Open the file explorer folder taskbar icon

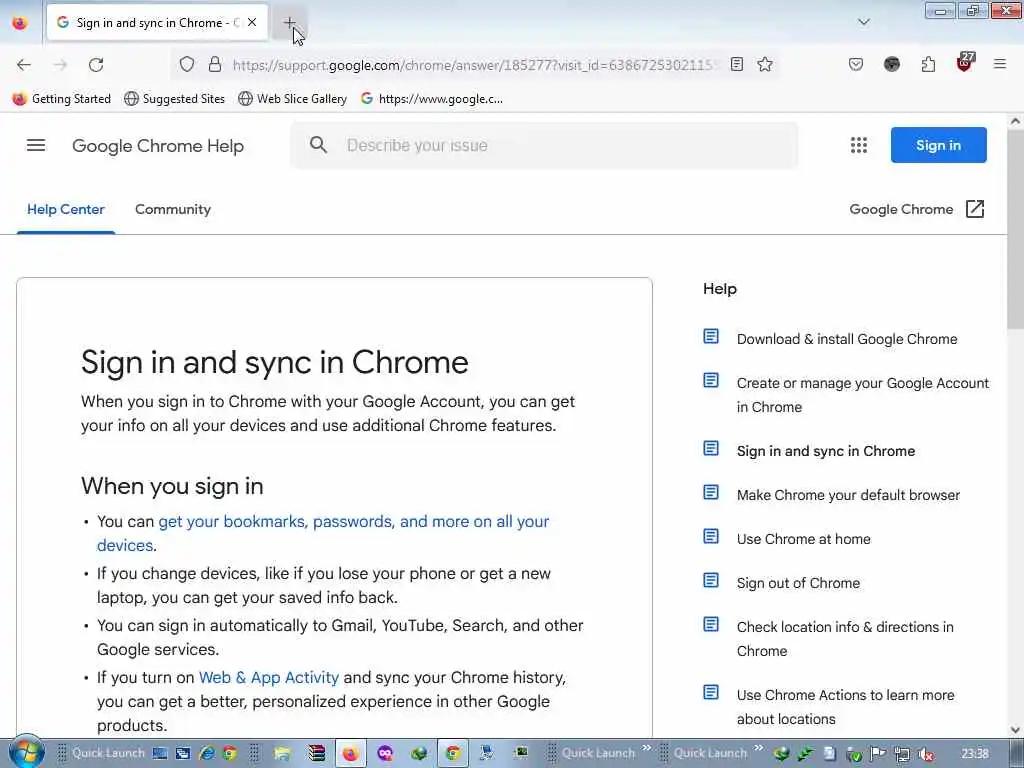pyautogui.click(x=282, y=754)
